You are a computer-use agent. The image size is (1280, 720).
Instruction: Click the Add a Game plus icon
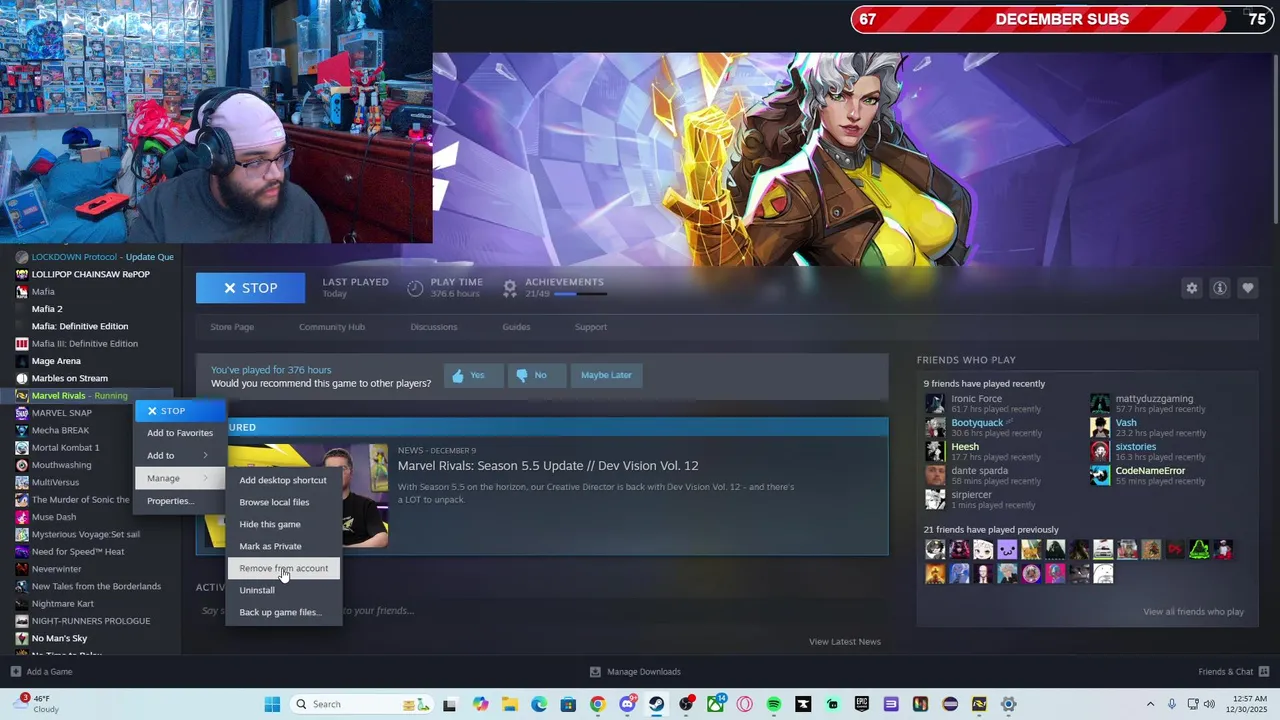[16, 672]
